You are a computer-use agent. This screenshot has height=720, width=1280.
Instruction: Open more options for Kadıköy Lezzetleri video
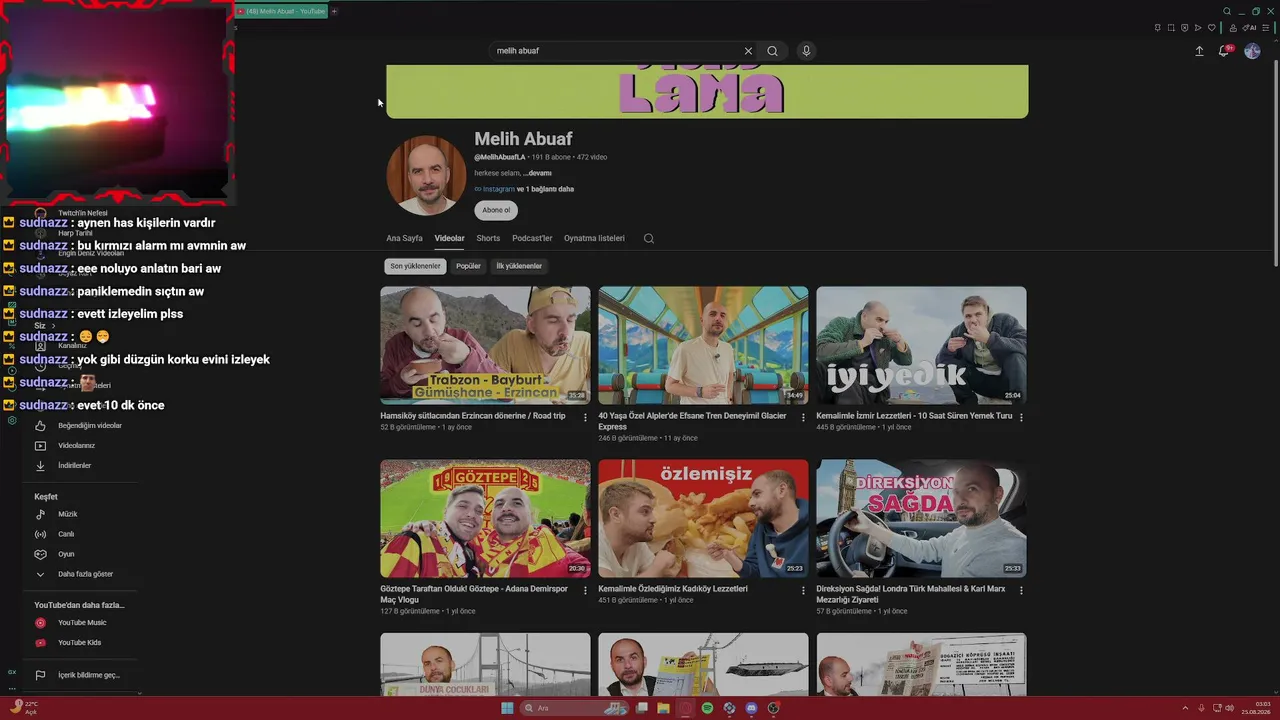point(803,591)
